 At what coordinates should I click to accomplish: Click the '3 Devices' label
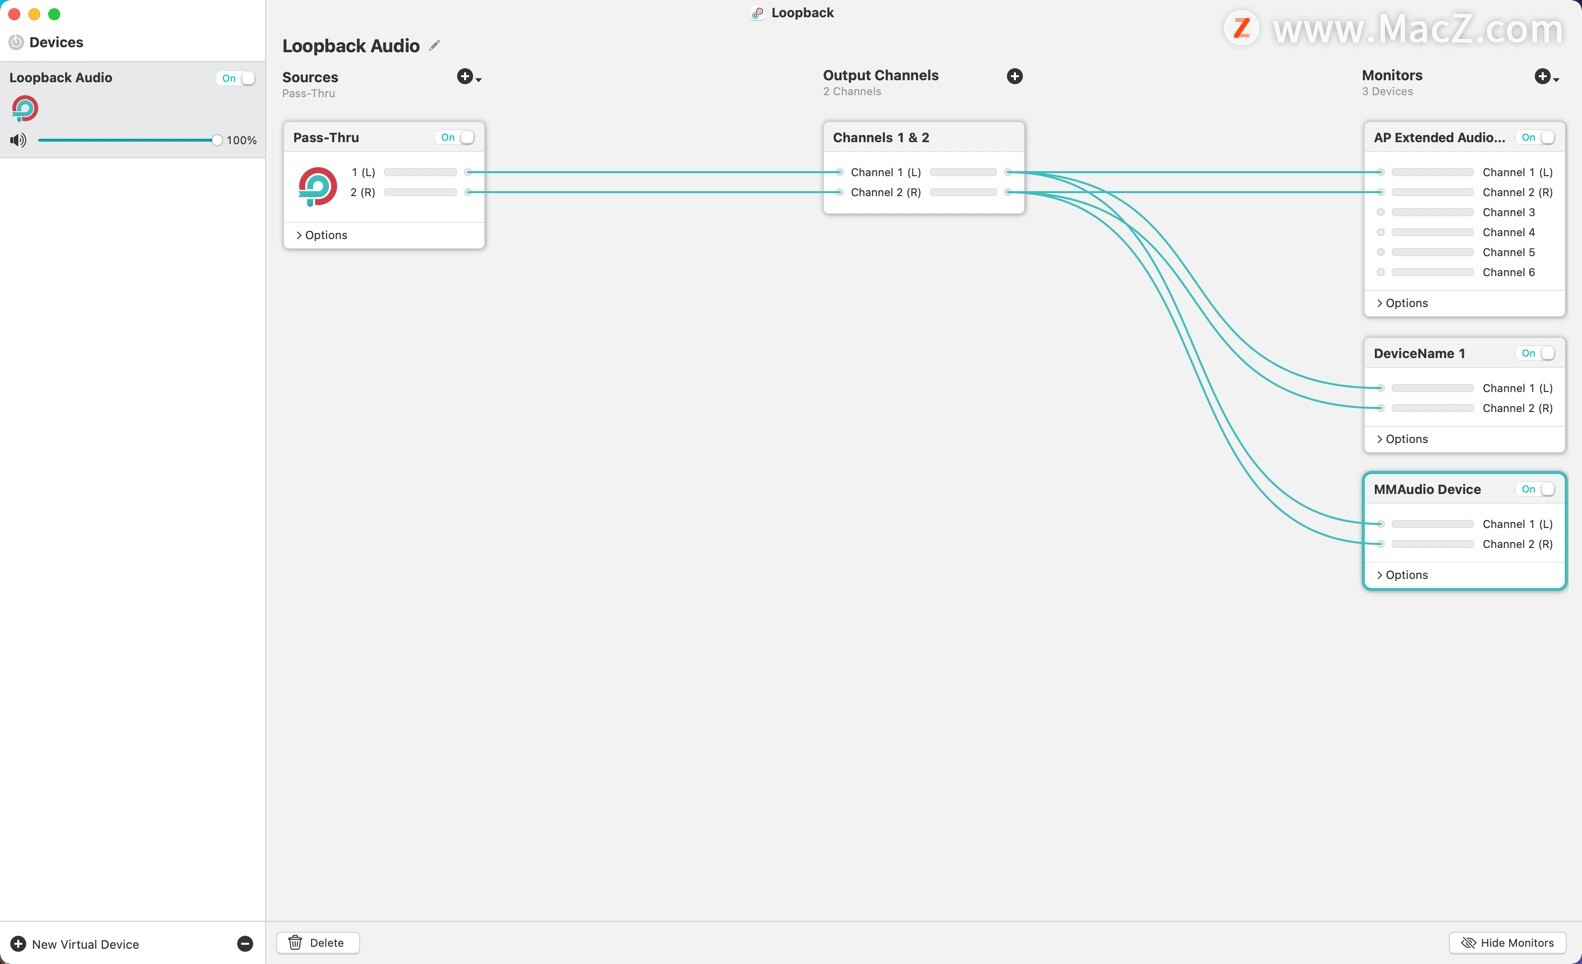point(1387,91)
